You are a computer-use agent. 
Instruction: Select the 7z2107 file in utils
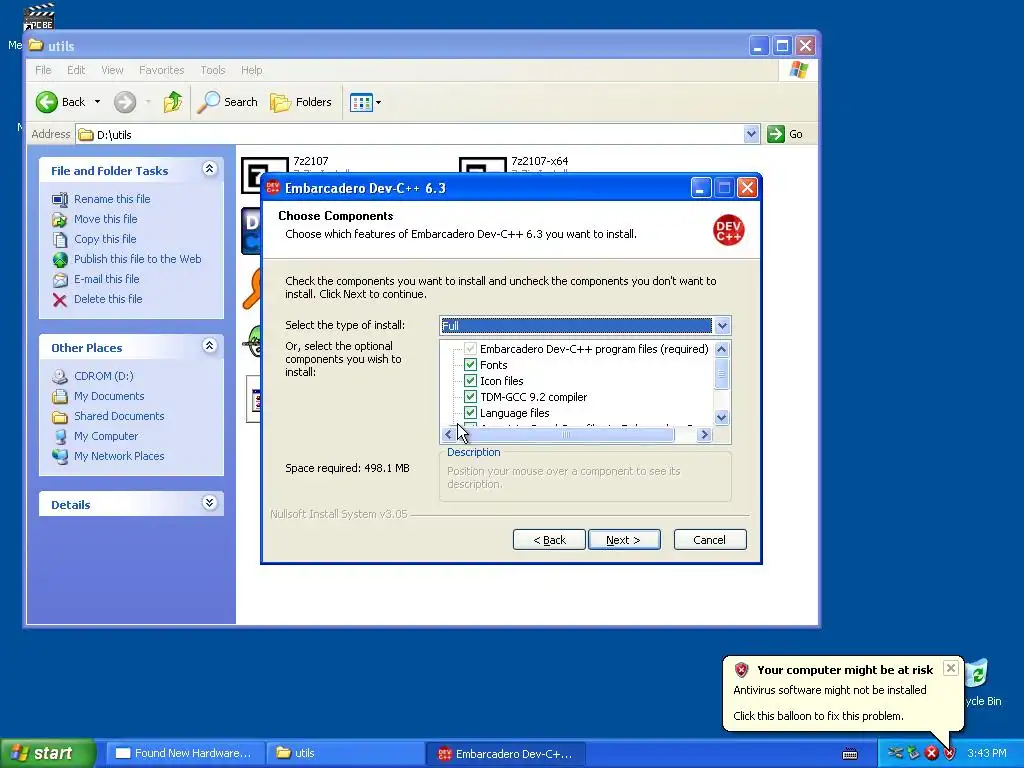tap(311, 161)
